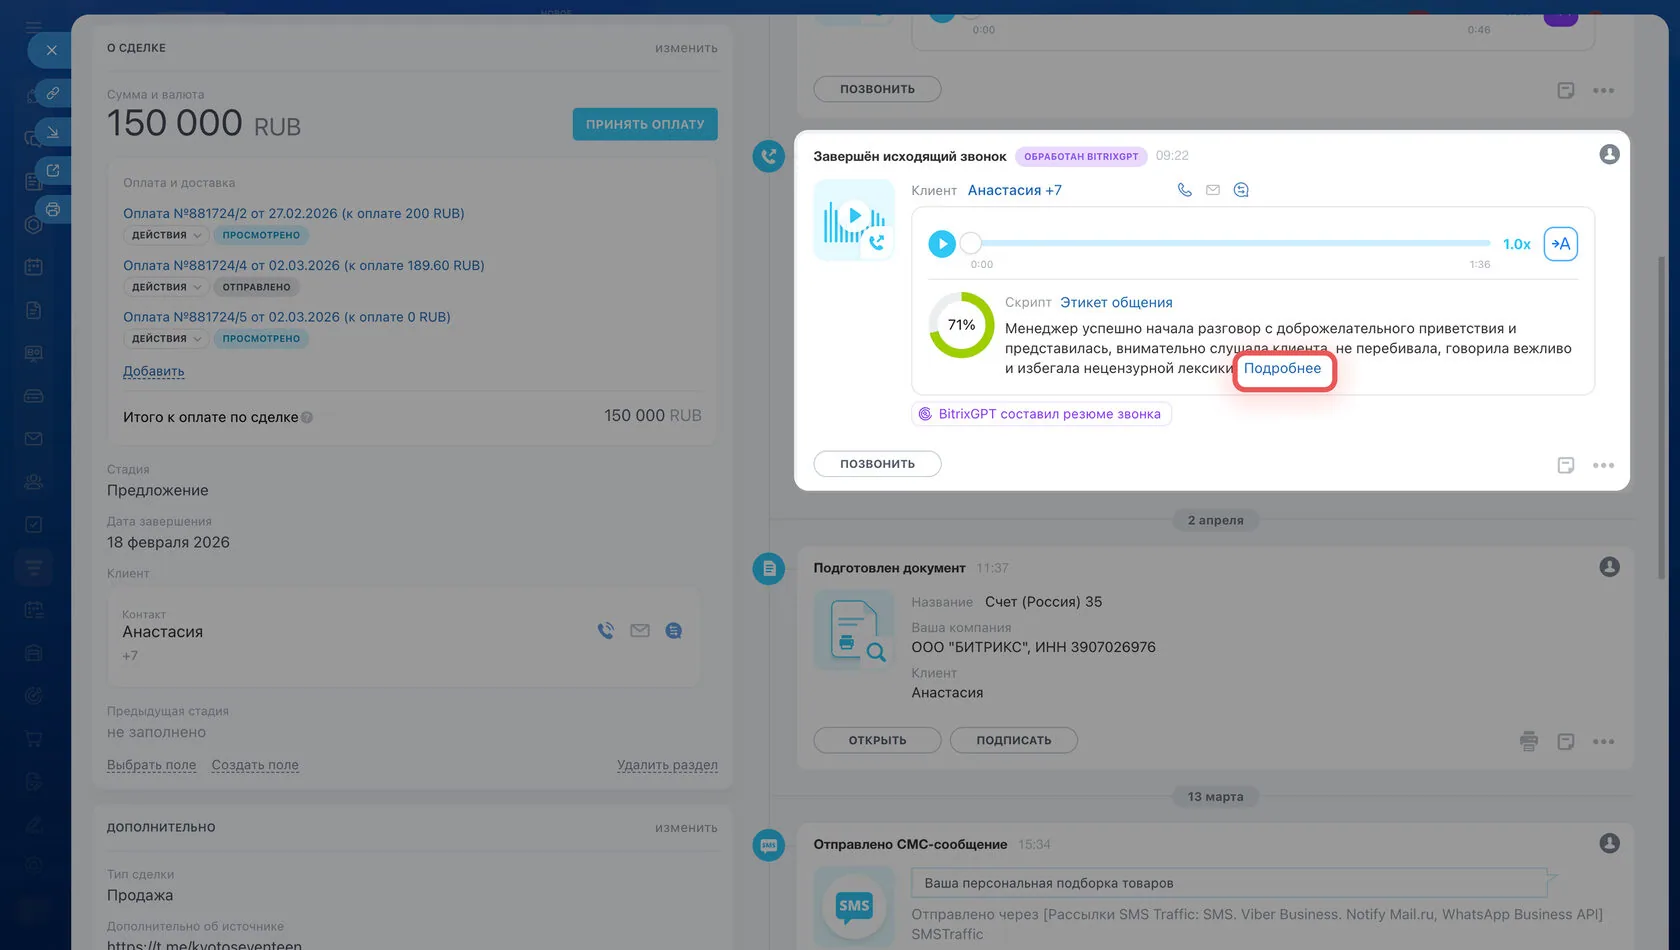1680x950 pixels.
Task: Change the 1.0x playback speed
Action: (x=1516, y=244)
